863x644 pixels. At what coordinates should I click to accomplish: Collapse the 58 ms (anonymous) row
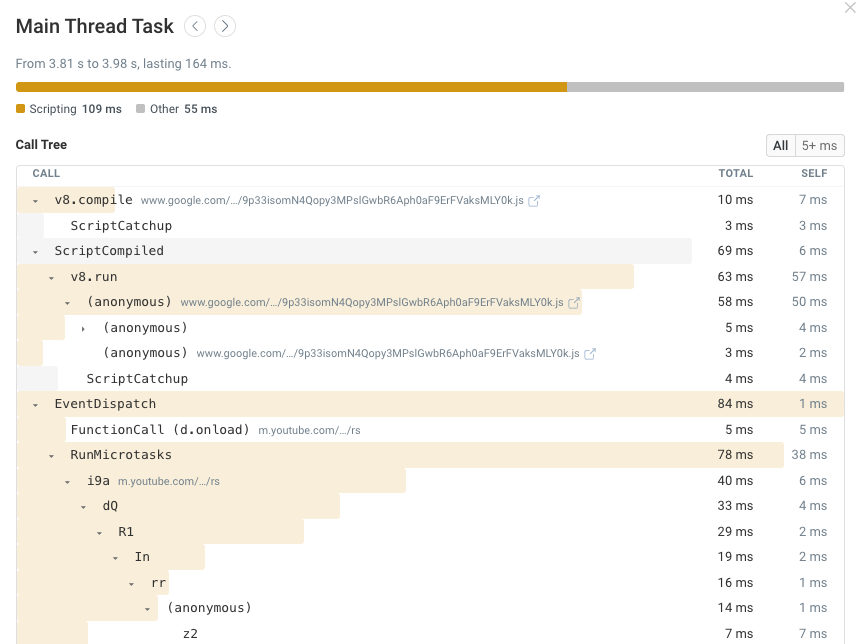pos(67,303)
